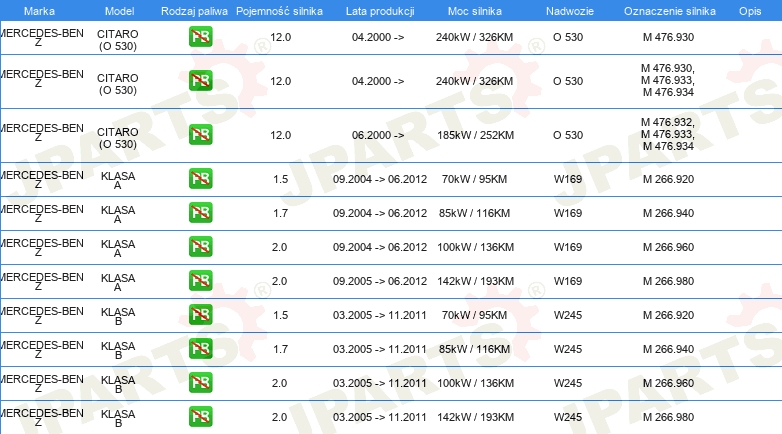
Task: Select the 06.2000 -> production date cell
Action: [x=378, y=135]
